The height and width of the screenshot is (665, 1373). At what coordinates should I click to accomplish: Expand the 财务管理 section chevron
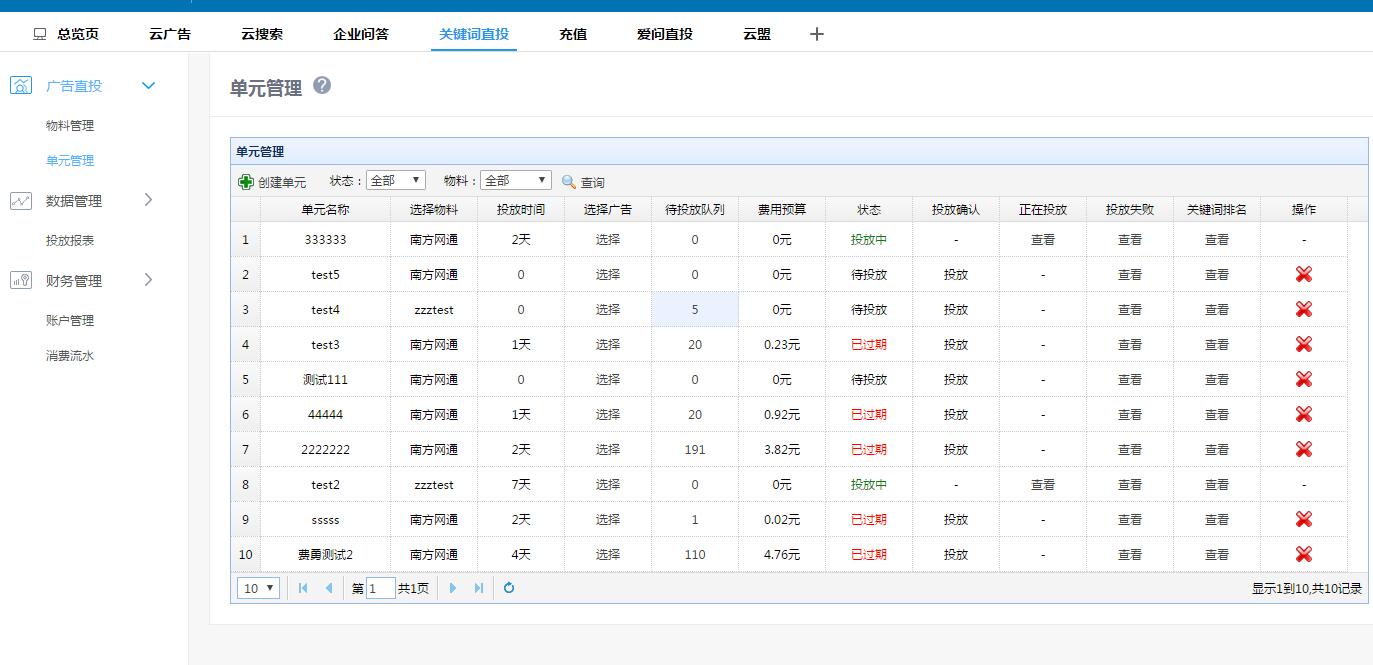pyautogui.click(x=149, y=280)
